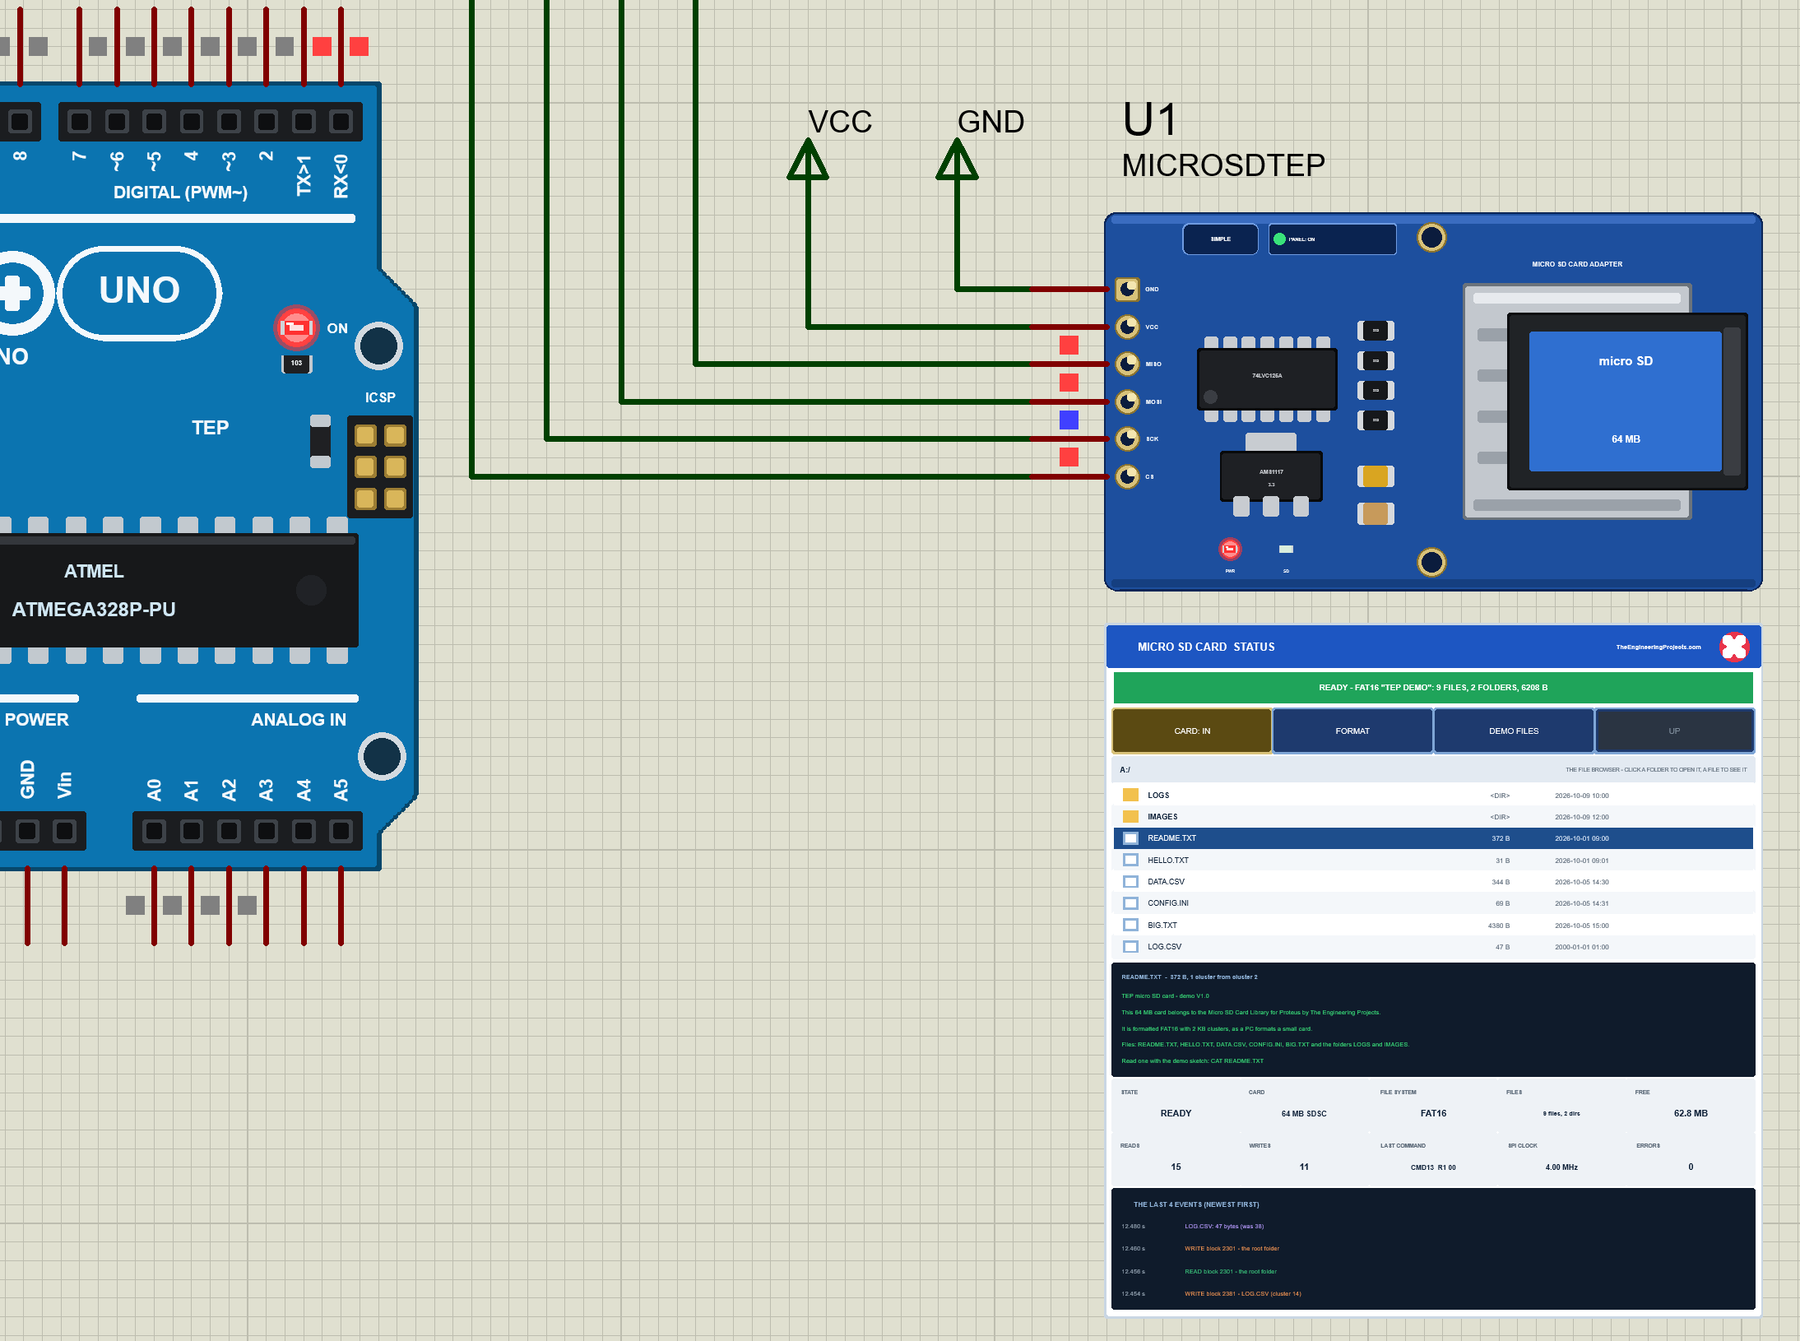Screen dimensions: 1800x1341
Task: Click the MISO pin pad on module
Action: point(1127,363)
